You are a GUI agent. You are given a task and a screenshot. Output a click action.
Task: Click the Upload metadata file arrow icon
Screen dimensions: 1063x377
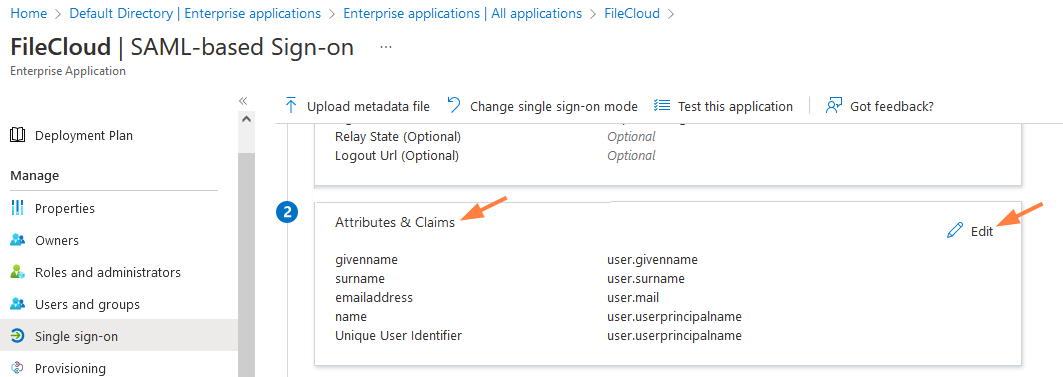[x=291, y=105]
